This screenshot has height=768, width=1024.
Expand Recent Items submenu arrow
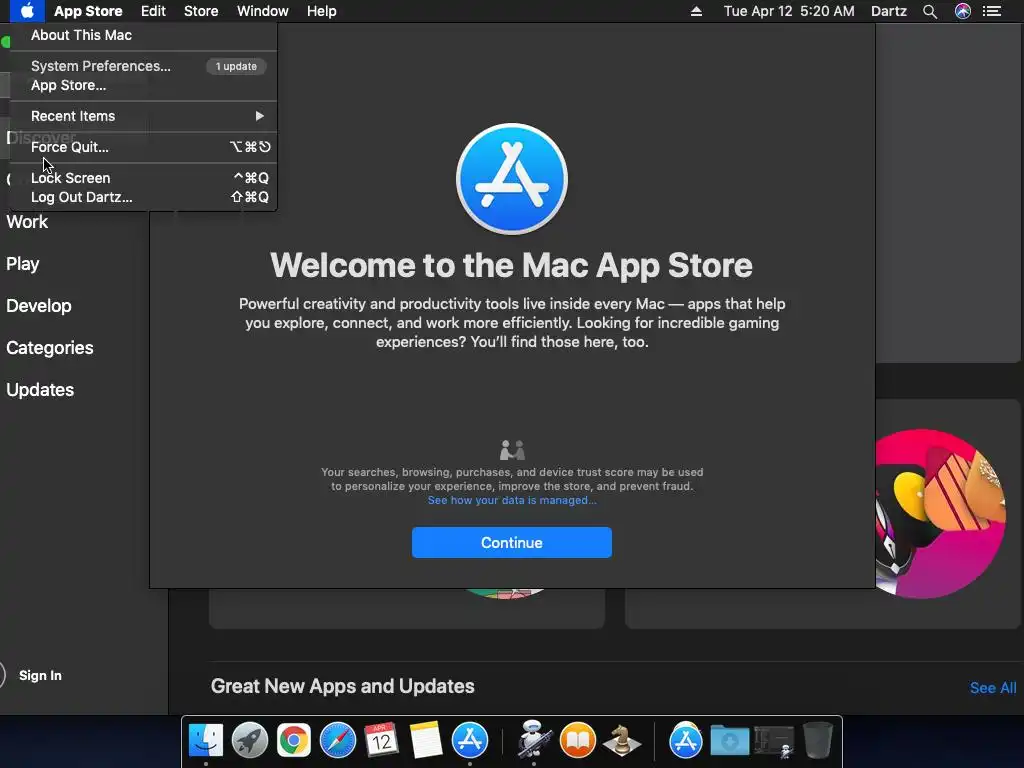pyautogui.click(x=260, y=116)
